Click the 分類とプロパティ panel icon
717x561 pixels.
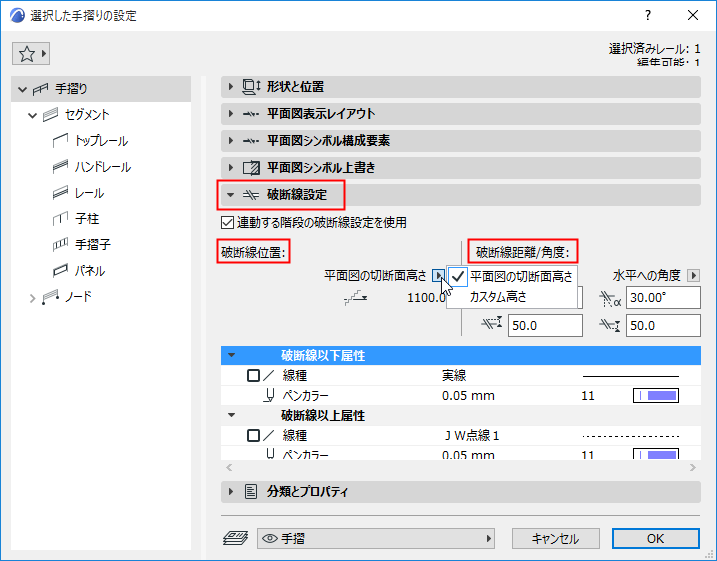point(251,492)
